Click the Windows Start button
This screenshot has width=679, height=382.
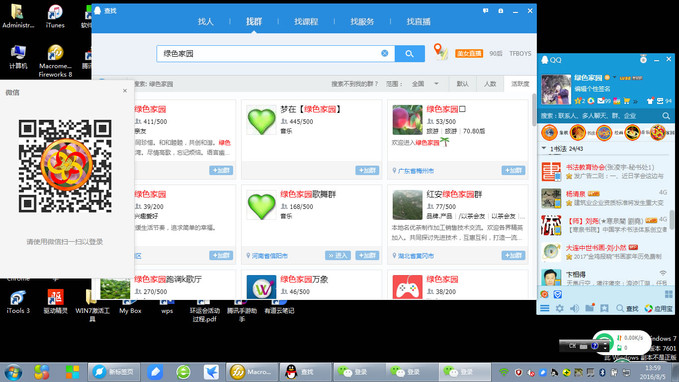click(x=13, y=372)
